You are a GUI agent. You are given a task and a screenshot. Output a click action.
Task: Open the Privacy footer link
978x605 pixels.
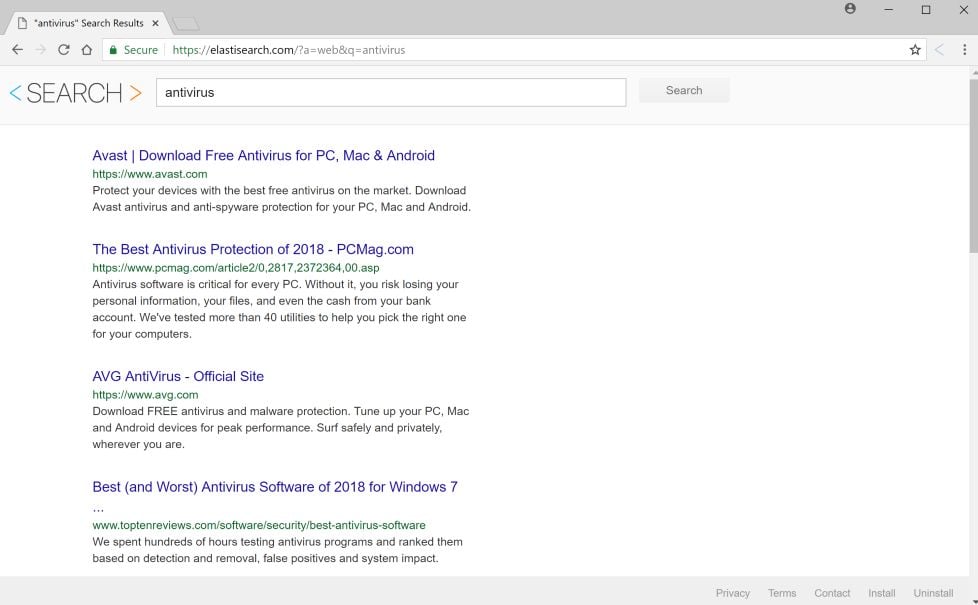coord(732,593)
